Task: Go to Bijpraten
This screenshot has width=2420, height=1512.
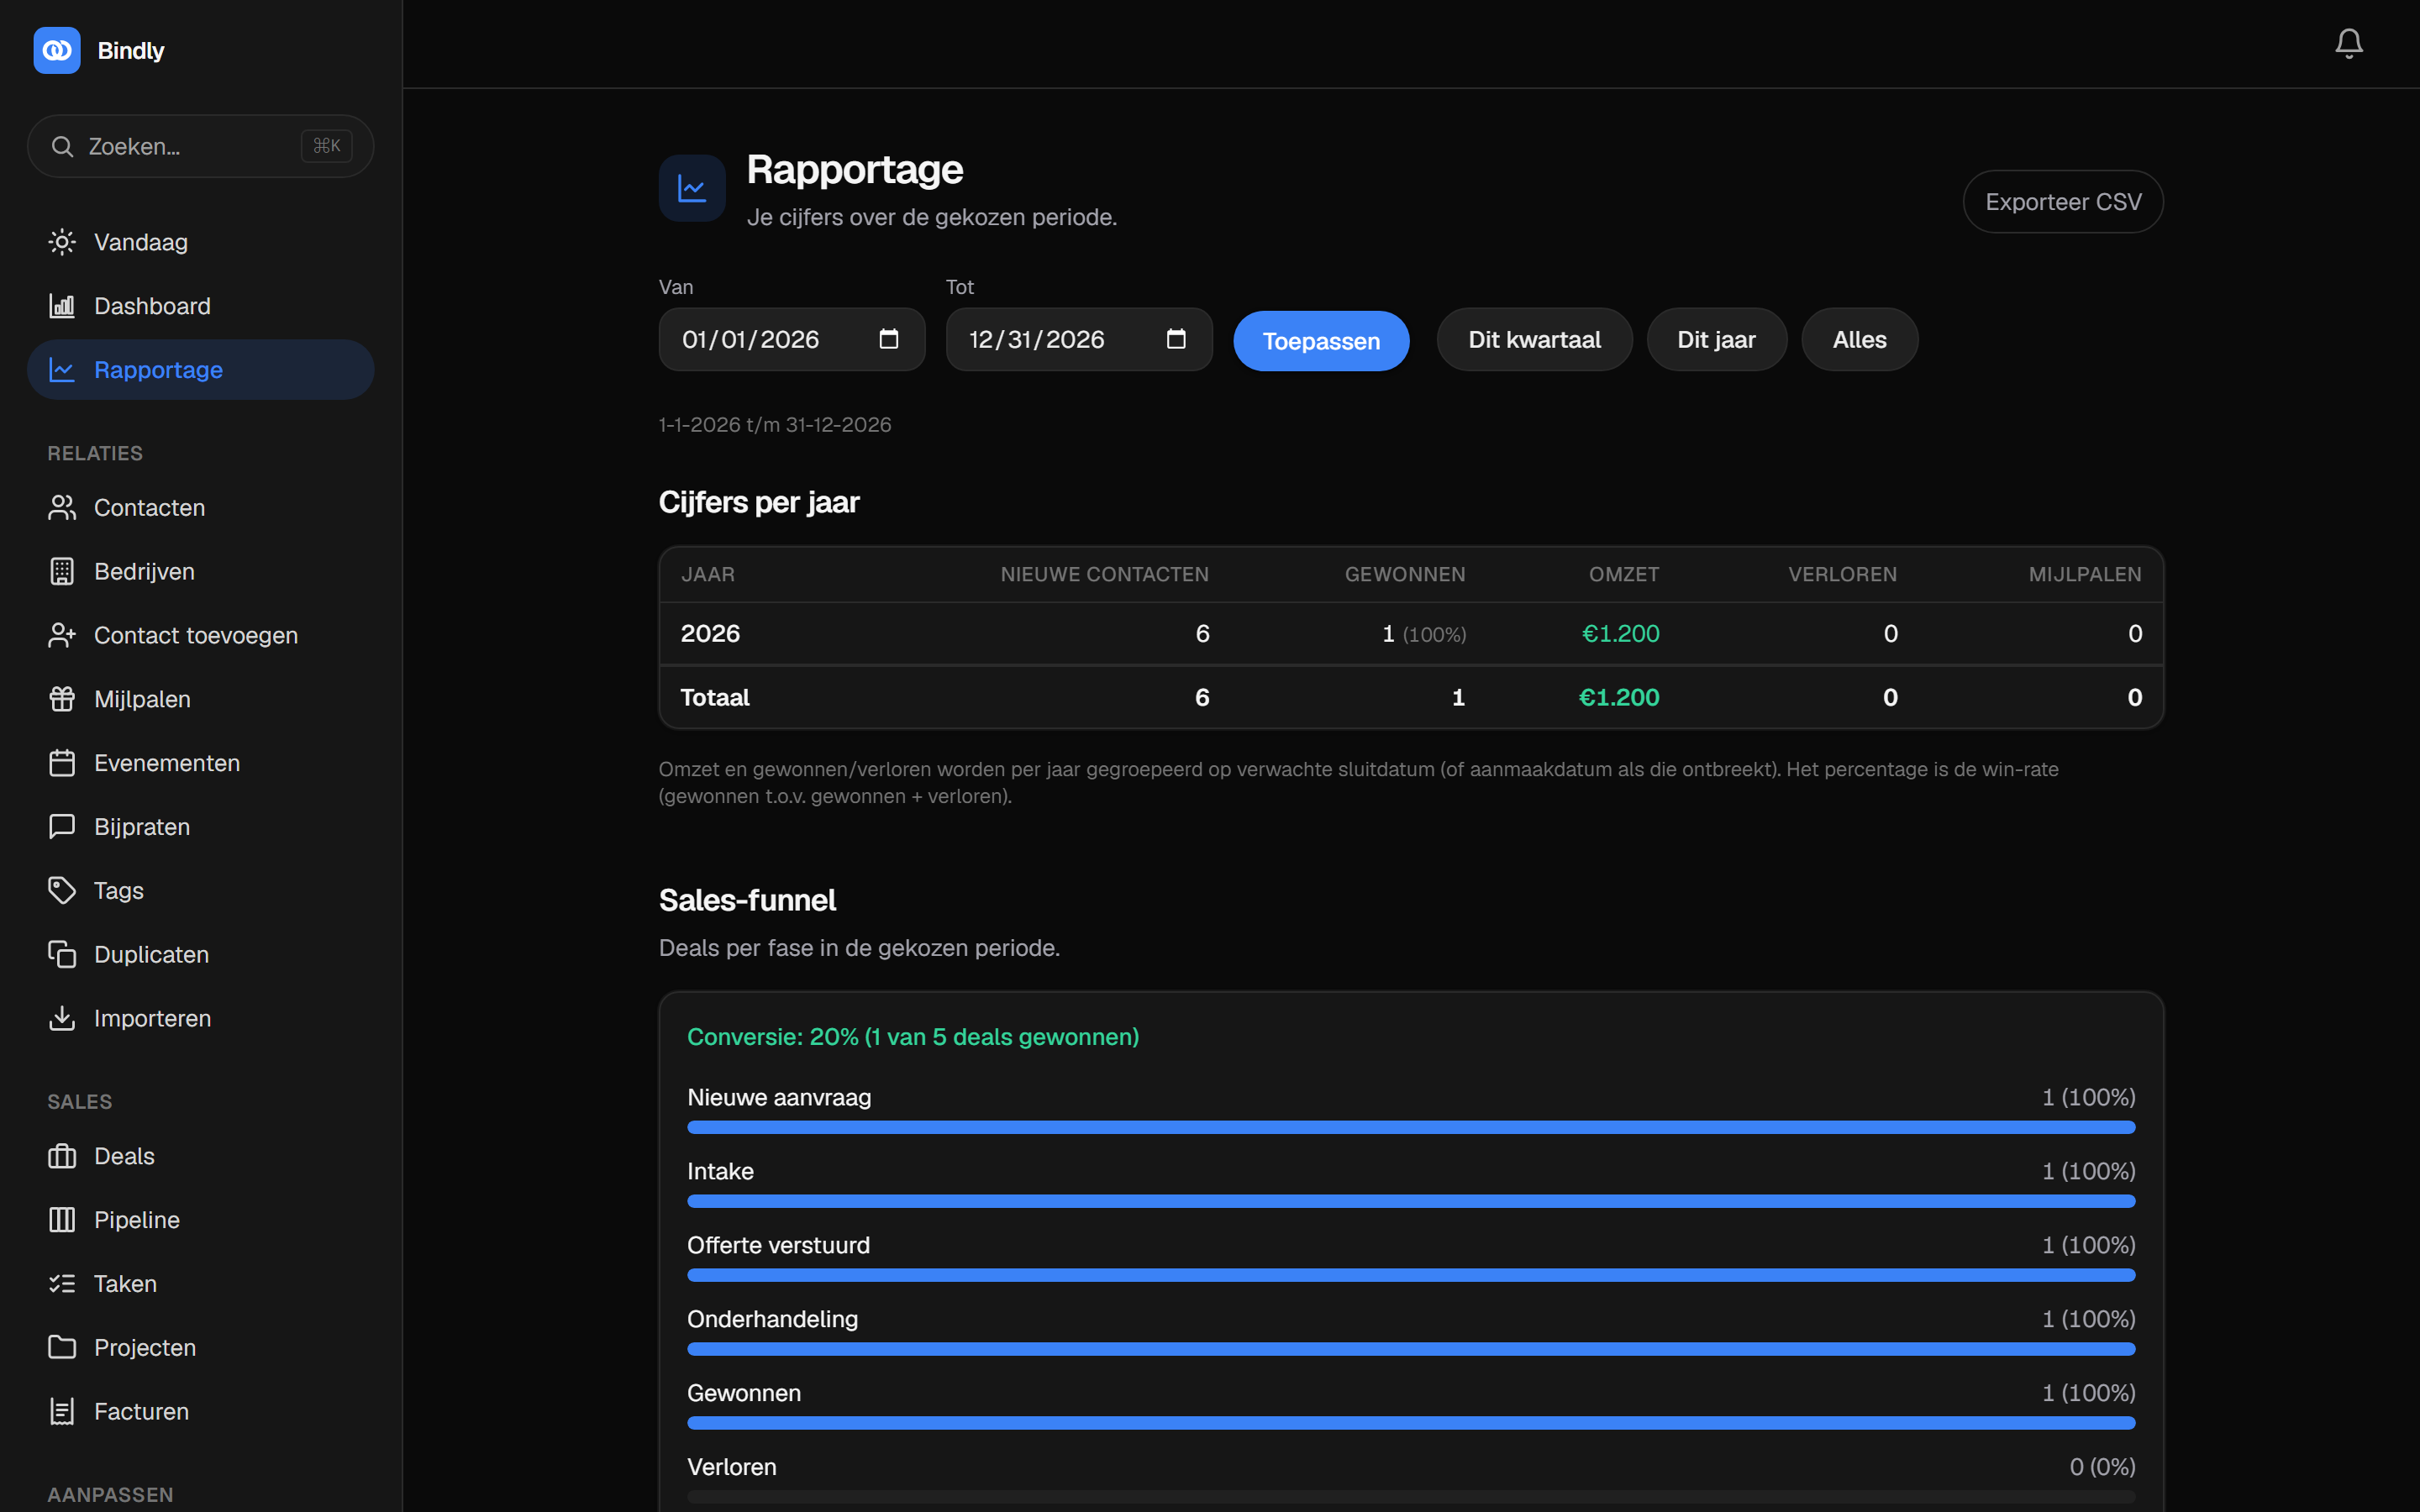Action: click(201, 827)
